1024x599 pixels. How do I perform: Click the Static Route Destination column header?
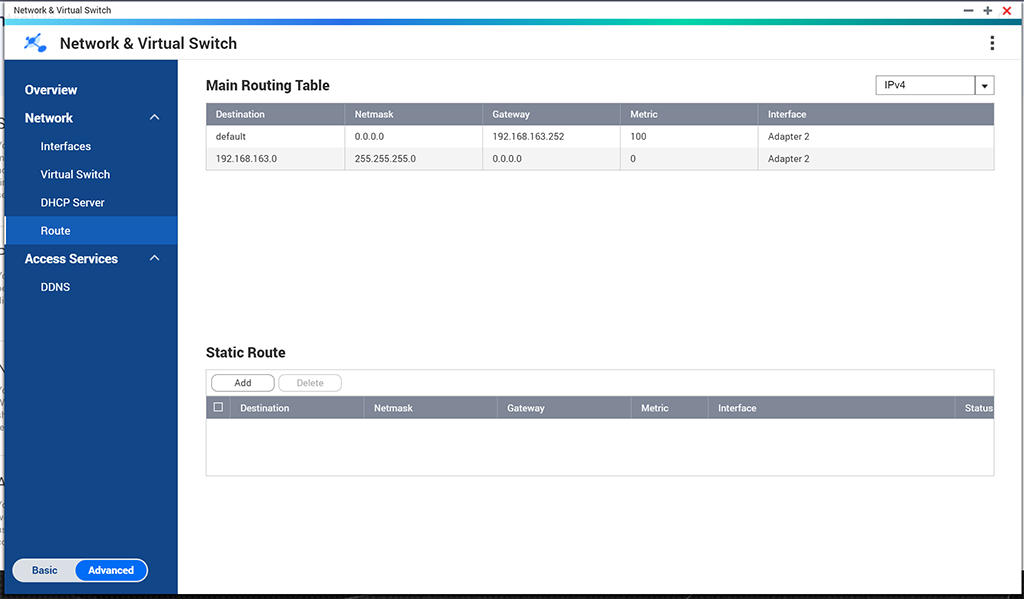point(297,408)
